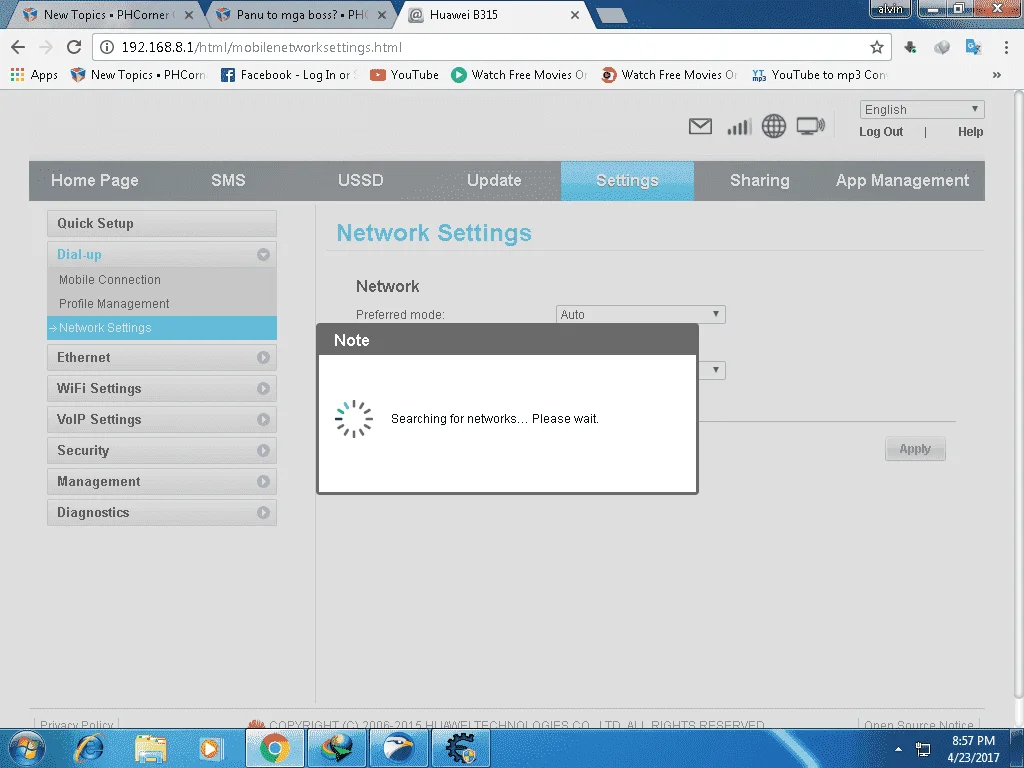Click the page vertical scrollbar
Viewport: 1024px width, 768px height.
[x=1018, y=395]
